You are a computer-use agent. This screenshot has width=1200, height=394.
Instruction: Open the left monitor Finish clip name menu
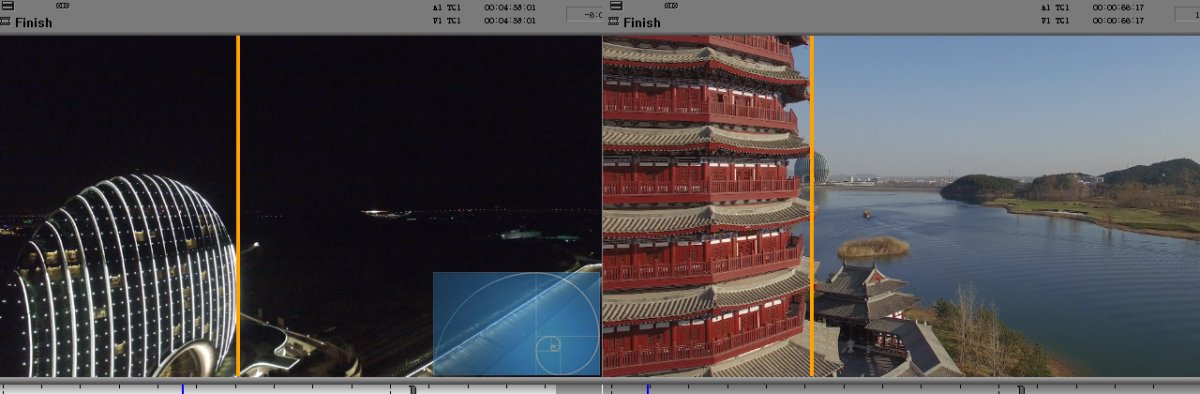point(33,23)
